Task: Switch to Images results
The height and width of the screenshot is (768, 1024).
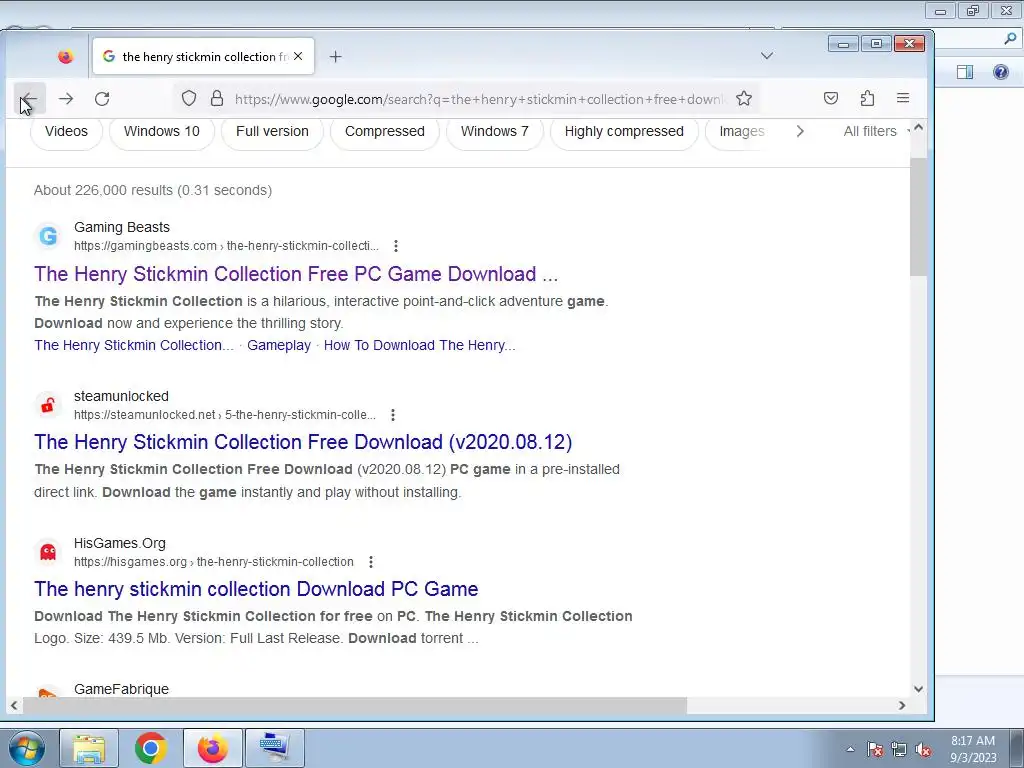Action: click(742, 131)
